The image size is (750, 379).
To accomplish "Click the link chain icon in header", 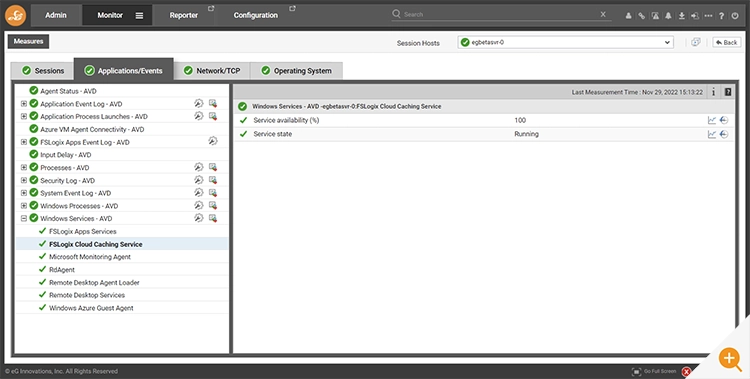I will pyautogui.click(x=641, y=16).
